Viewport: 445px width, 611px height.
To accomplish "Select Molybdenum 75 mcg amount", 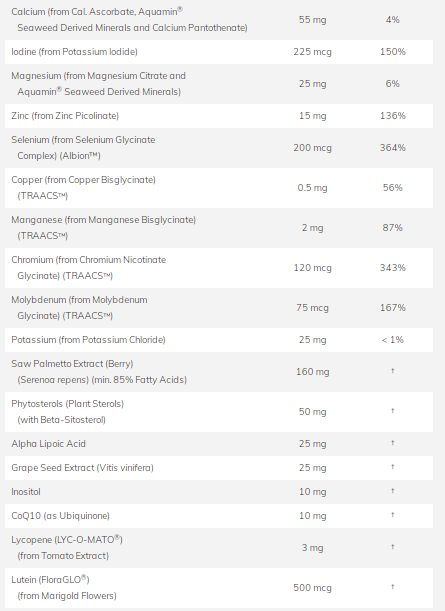I will tap(313, 308).
